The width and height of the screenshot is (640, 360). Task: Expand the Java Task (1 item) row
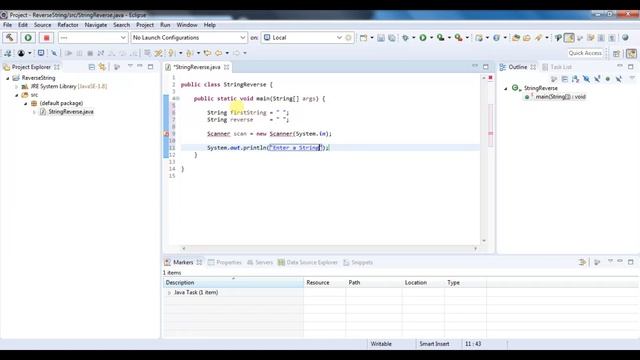169,293
